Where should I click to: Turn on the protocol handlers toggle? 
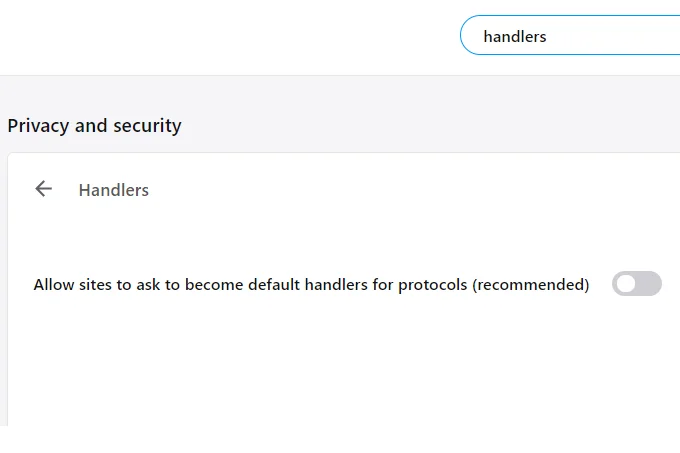click(637, 284)
